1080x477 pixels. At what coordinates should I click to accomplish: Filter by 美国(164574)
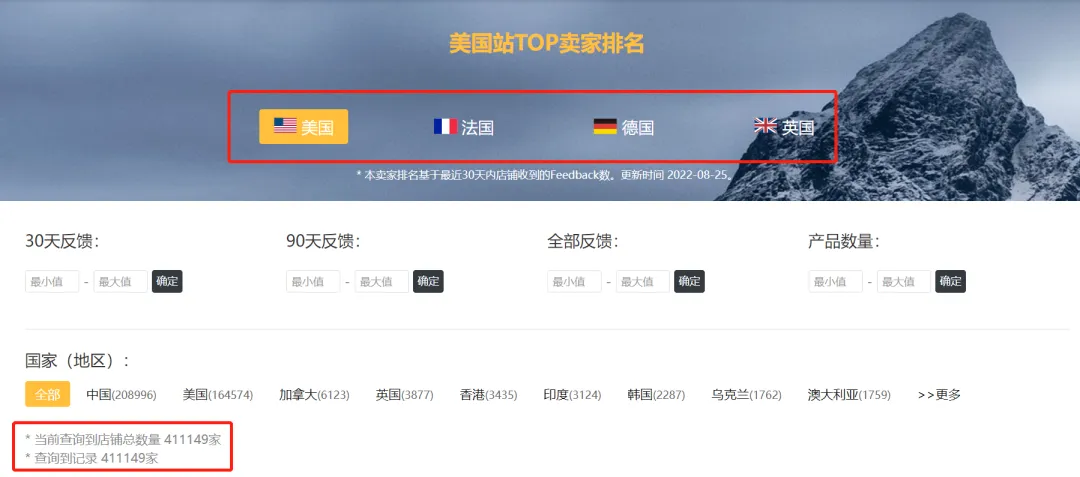[218, 395]
